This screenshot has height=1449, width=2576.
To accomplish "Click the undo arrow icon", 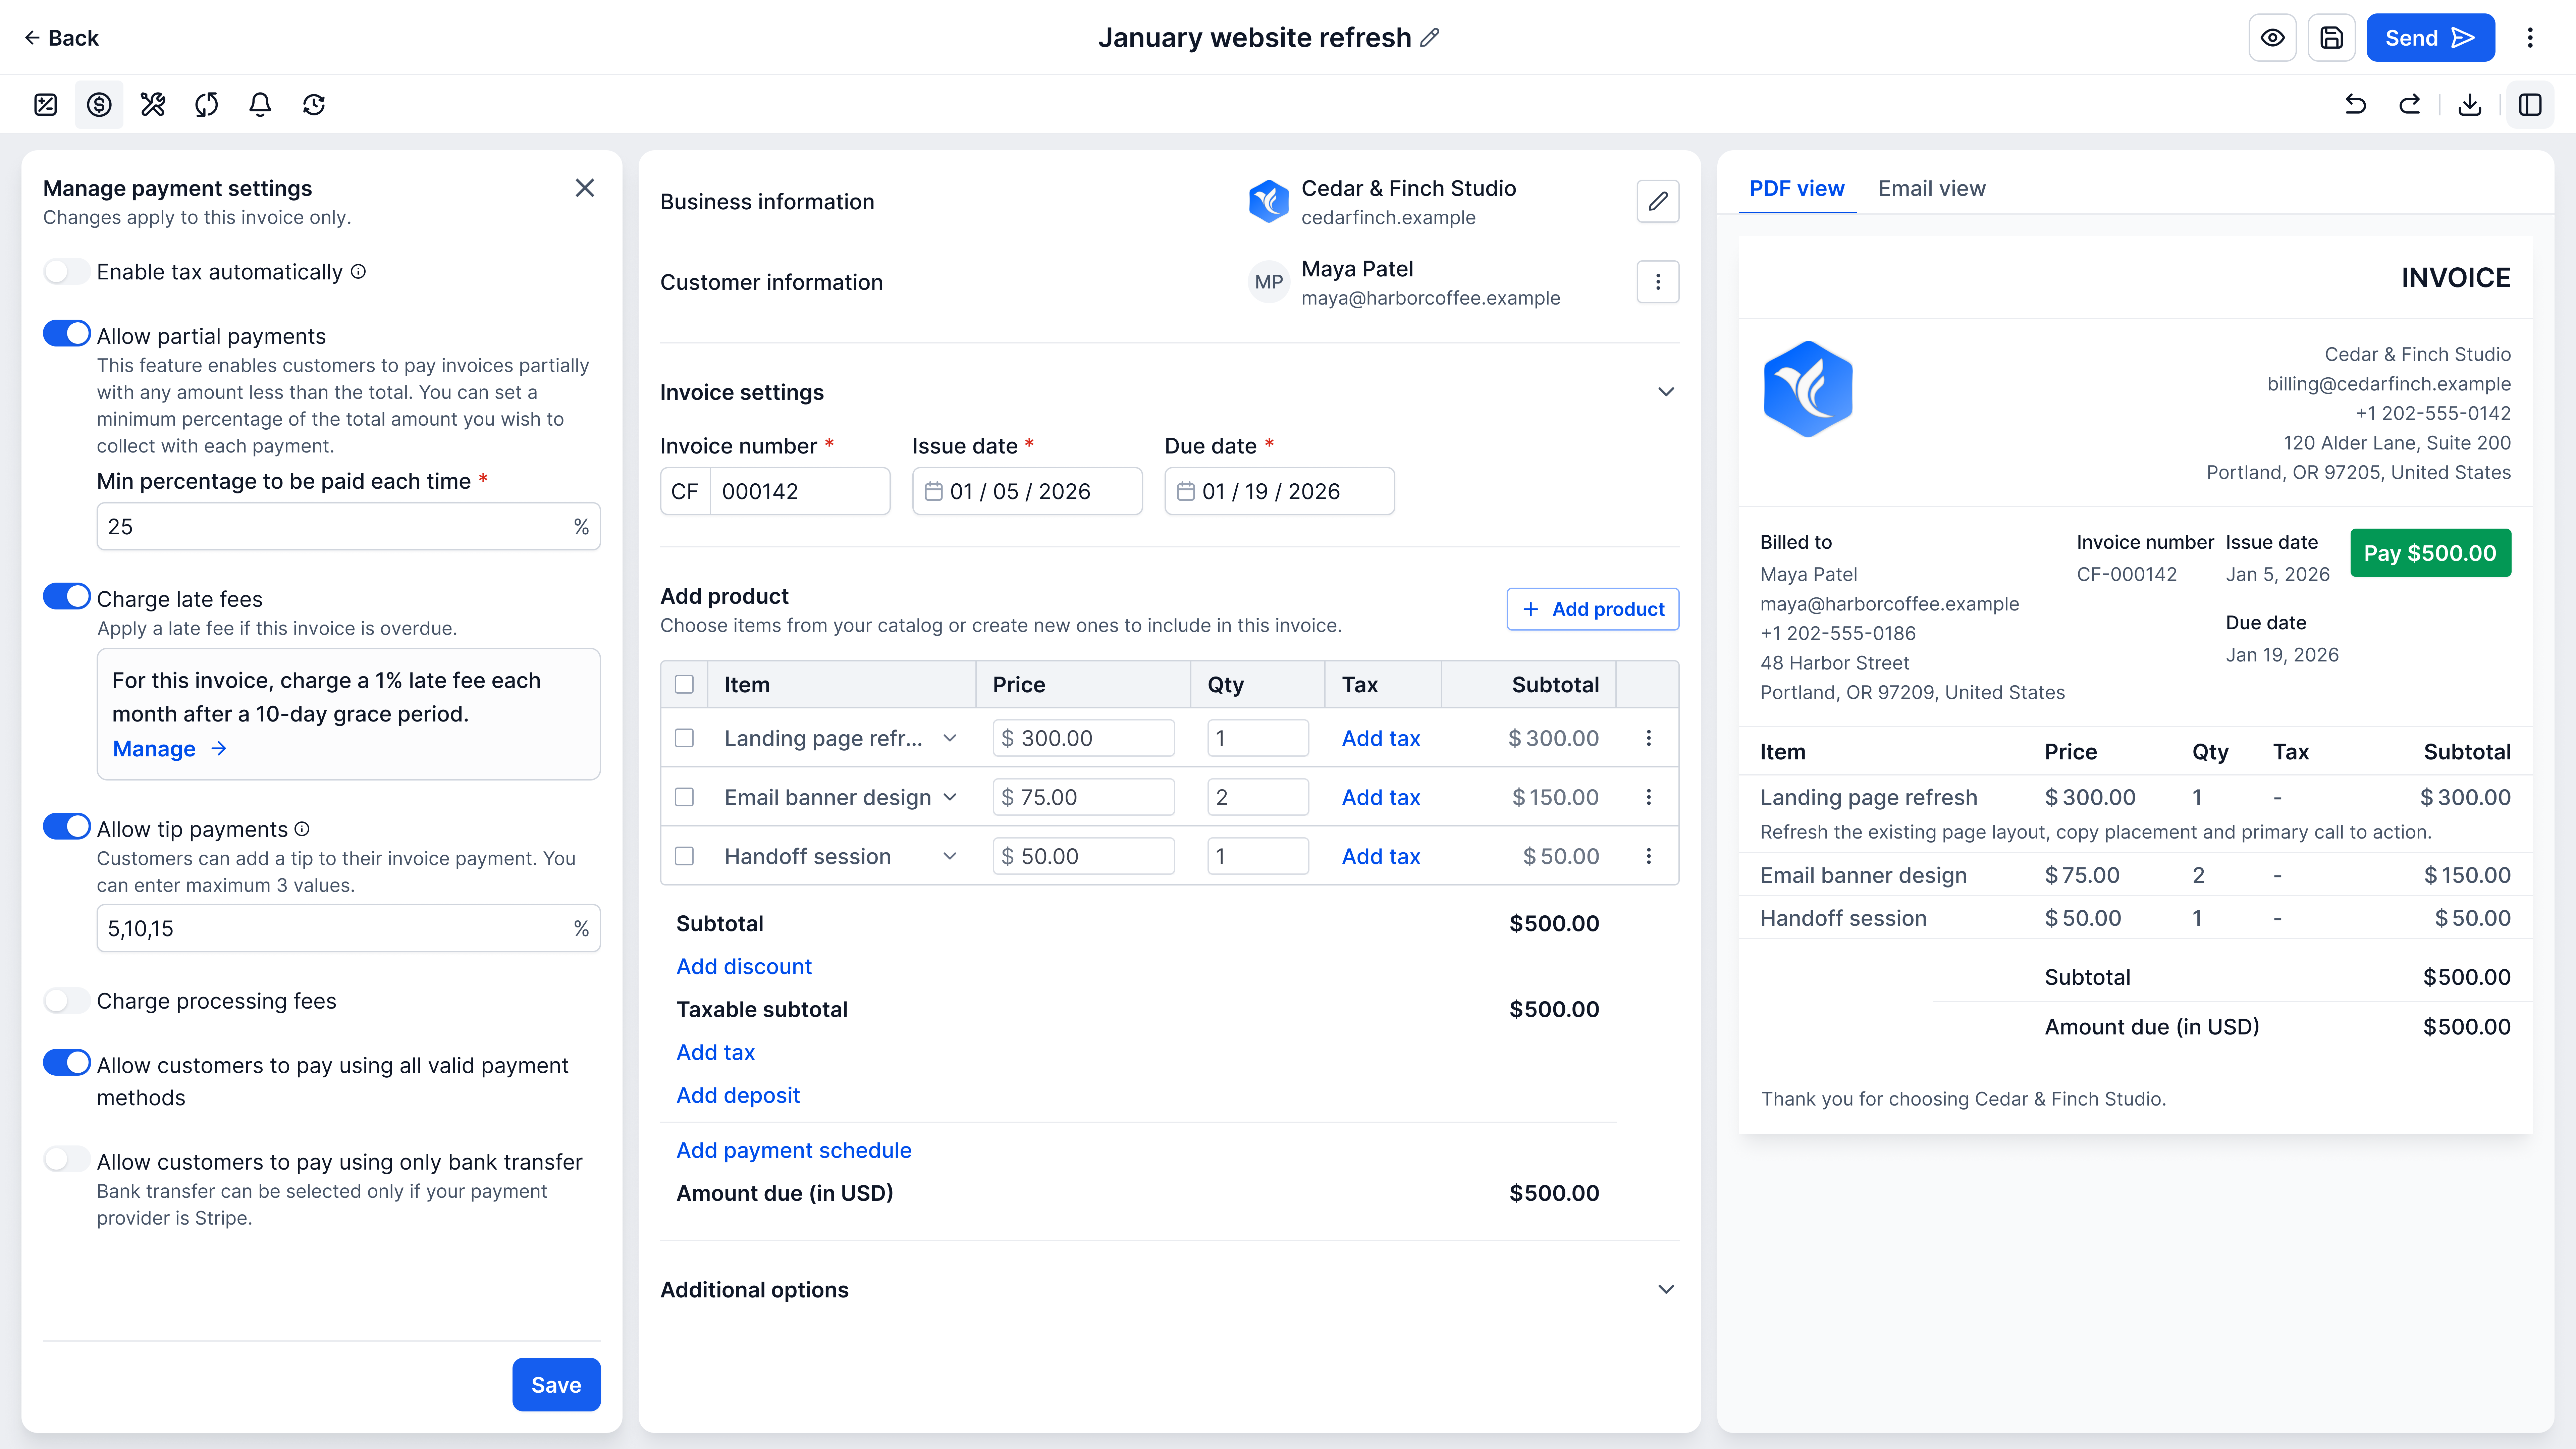I will (x=2356, y=105).
